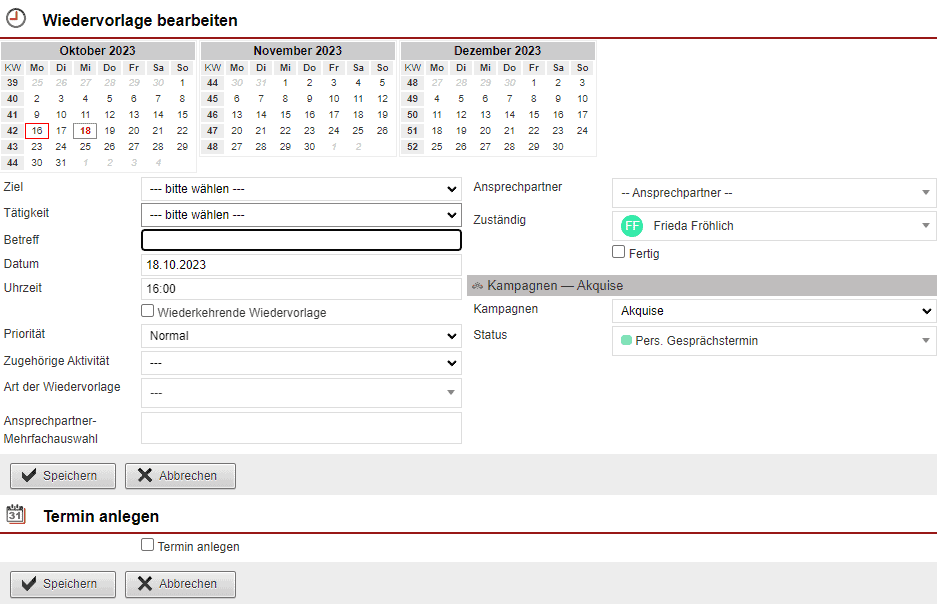Click into the Betreff text field
Viewport: 937px width, 604px height.
301,240
